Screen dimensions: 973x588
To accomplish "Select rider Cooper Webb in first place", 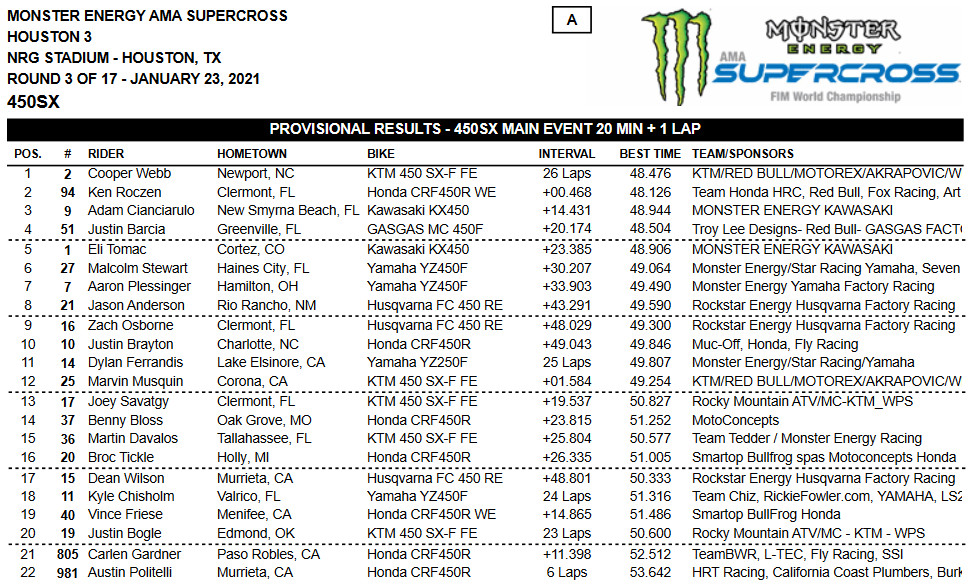I will coord(129,174).
